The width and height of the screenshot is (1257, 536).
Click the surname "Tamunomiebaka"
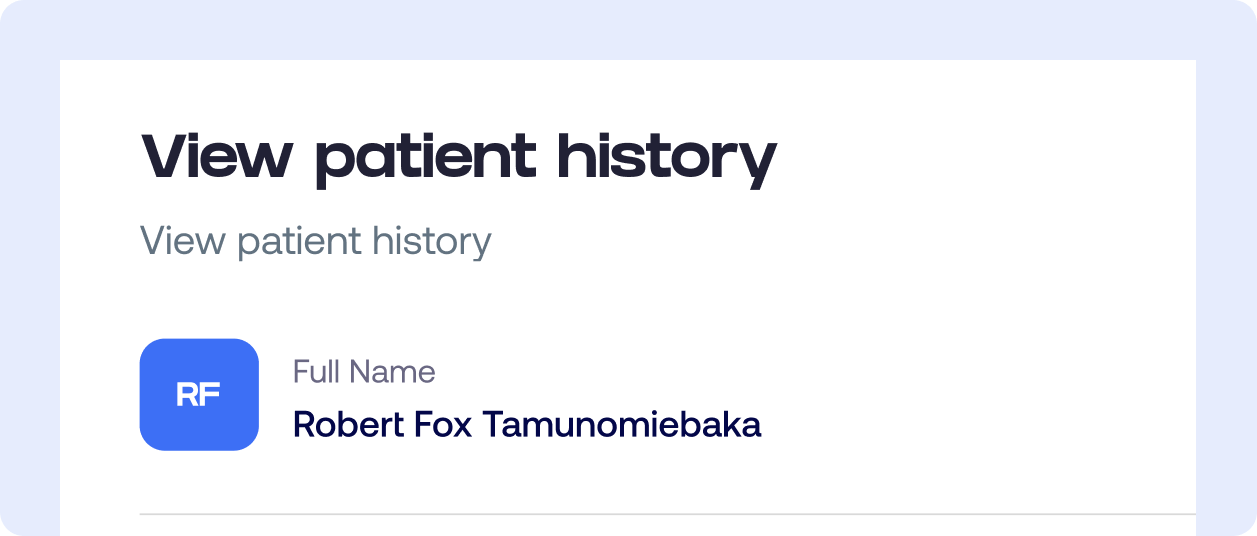pyautogui.click(x=621, y=425)
